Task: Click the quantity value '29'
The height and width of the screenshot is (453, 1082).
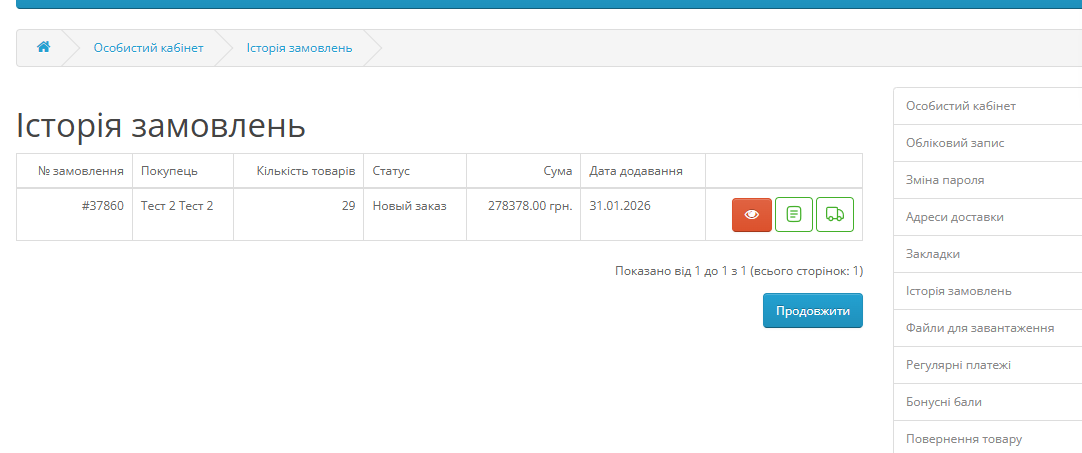Action: (348, 206)
